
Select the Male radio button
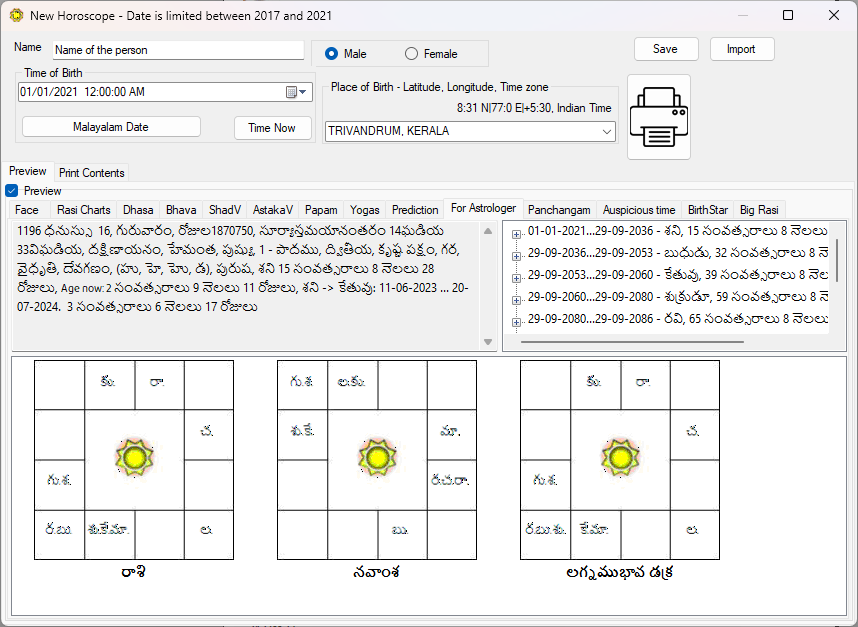[x=331, y=54]
